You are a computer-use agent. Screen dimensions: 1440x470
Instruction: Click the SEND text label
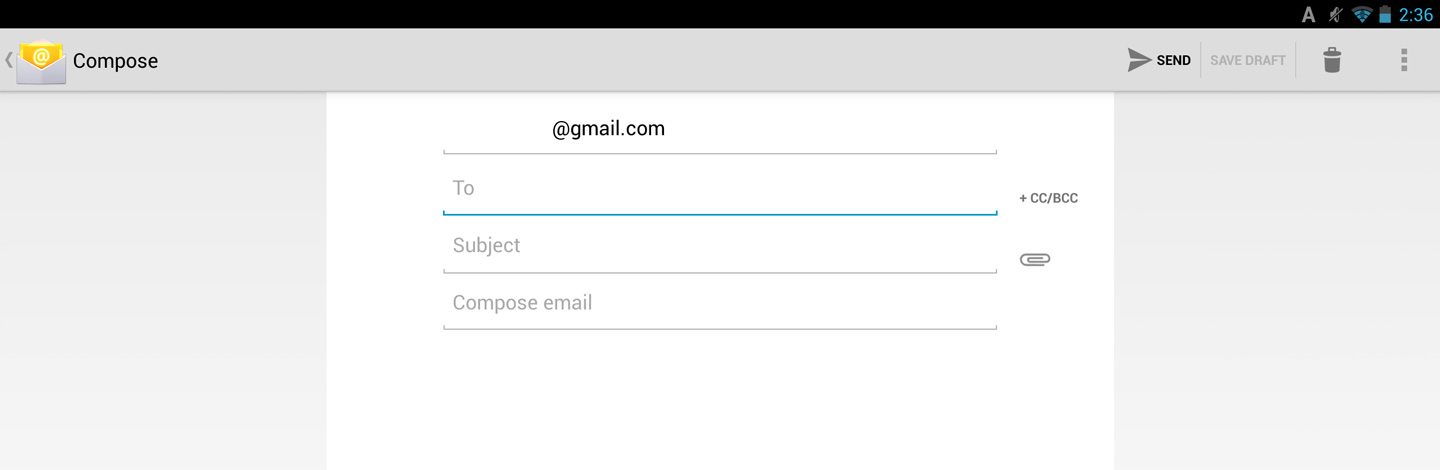click(x=1173, y=60)
